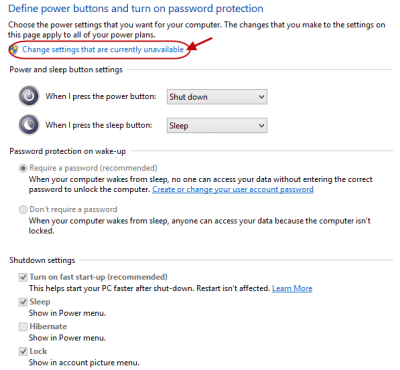Open the power button action dropdown

pyautogui.click(x=217, y=97)
